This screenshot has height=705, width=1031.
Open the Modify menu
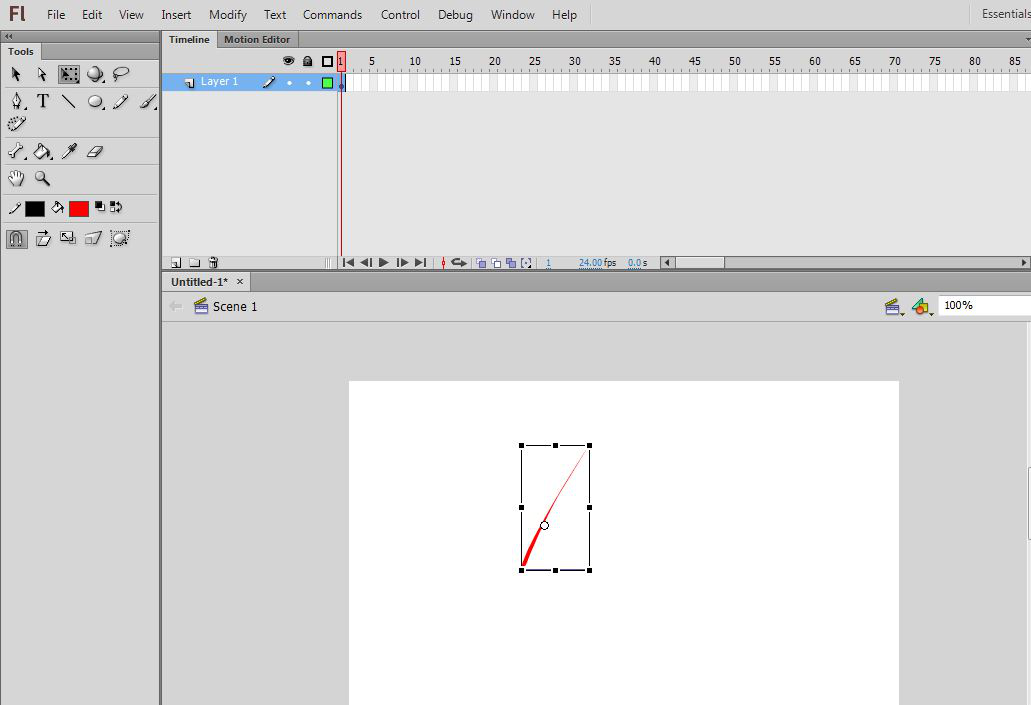pyautogui.click(x=228, y=14)
